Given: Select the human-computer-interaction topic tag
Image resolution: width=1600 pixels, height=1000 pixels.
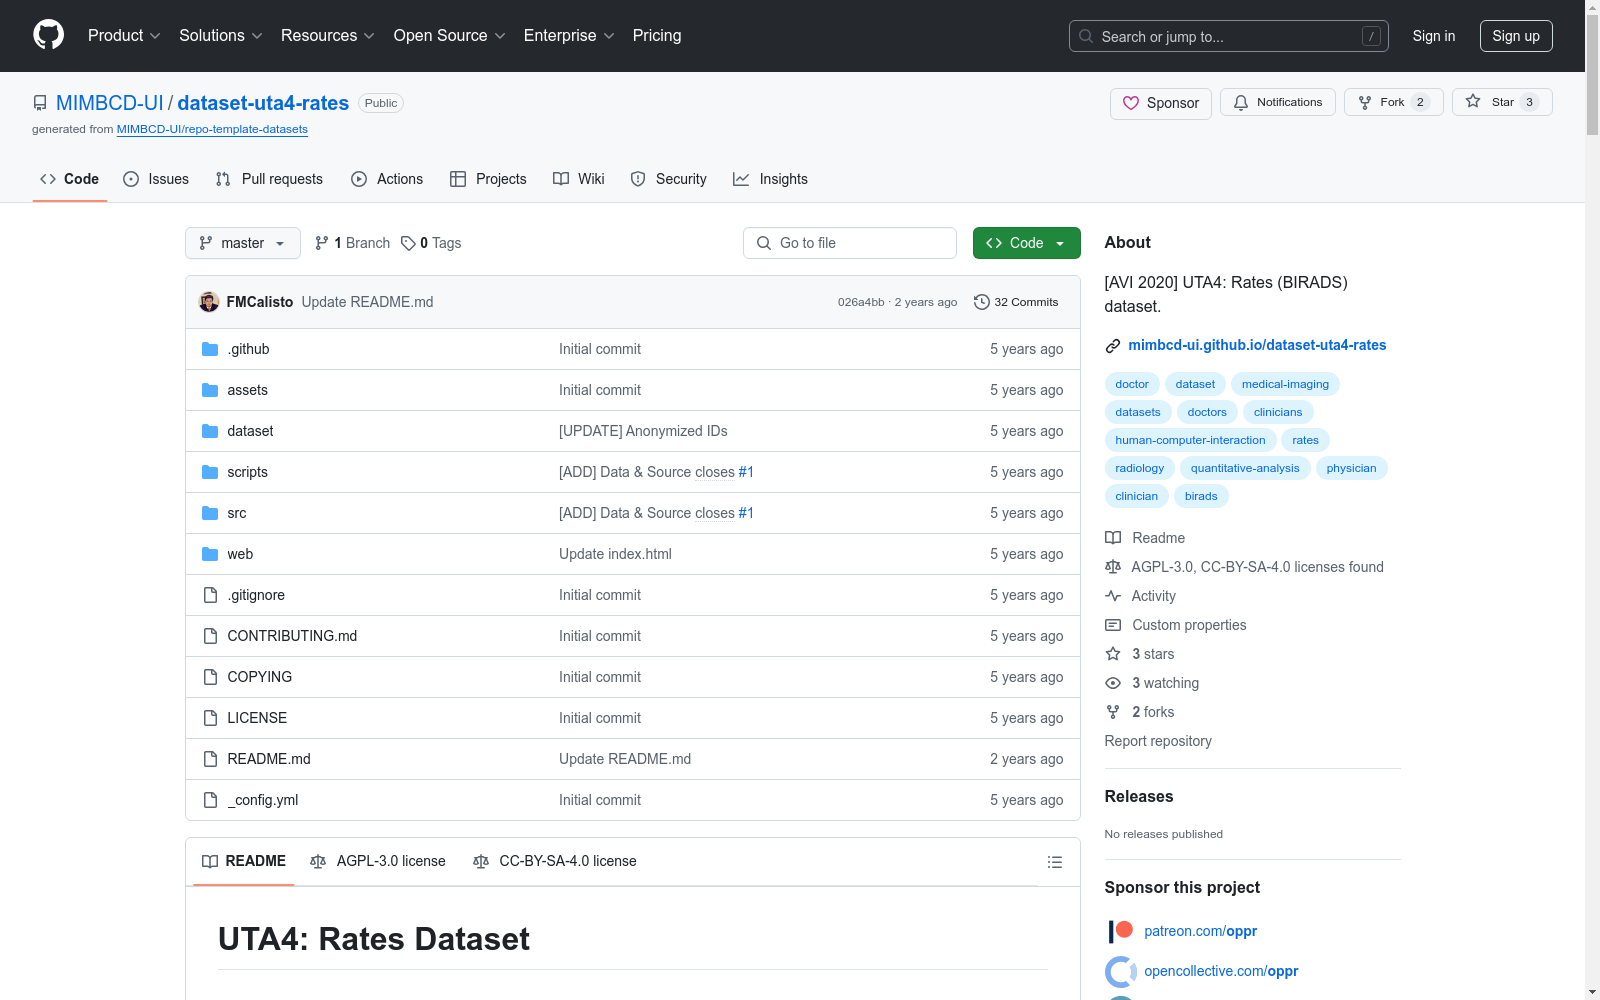Looking at the screenshot, I should coord(1190,440).
